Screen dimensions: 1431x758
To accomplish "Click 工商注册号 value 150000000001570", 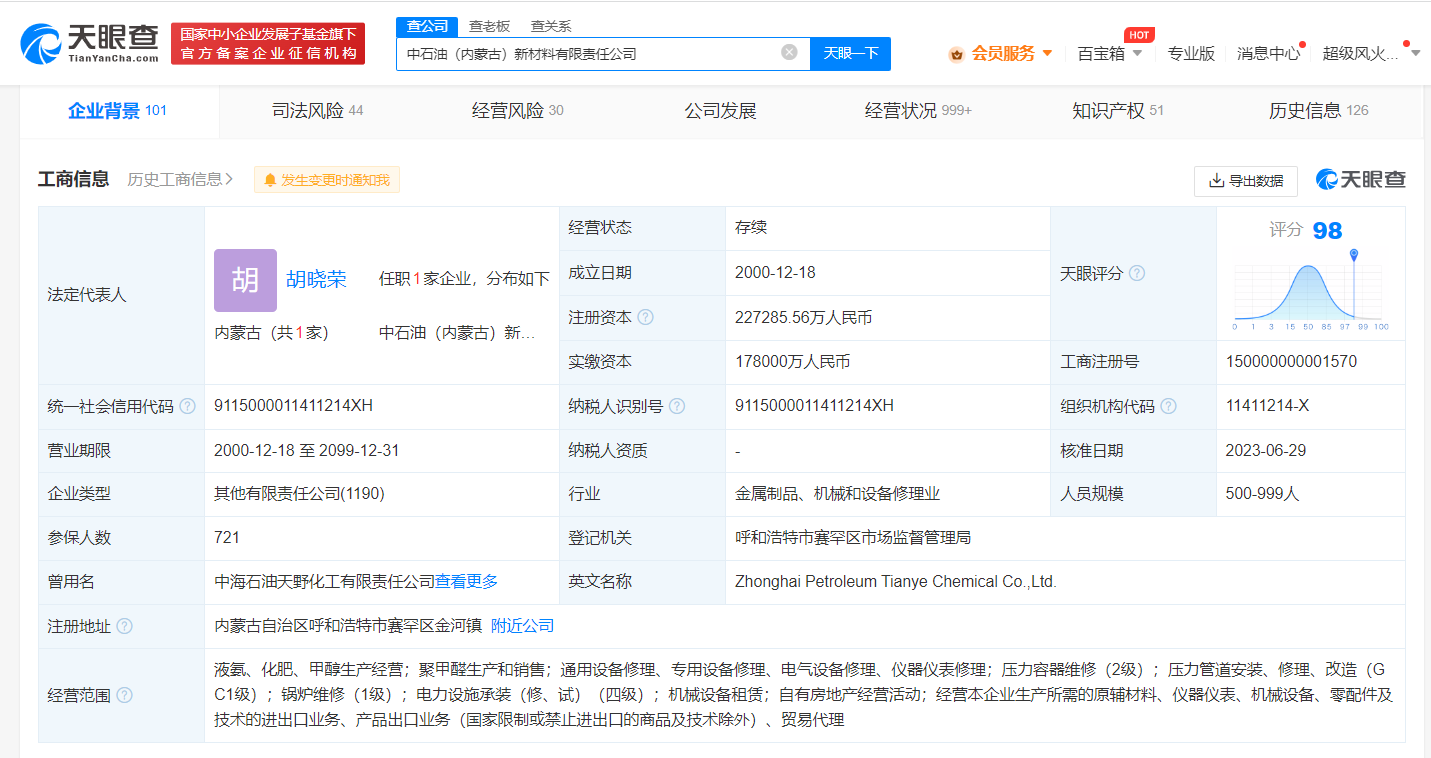I will 1291,362.
